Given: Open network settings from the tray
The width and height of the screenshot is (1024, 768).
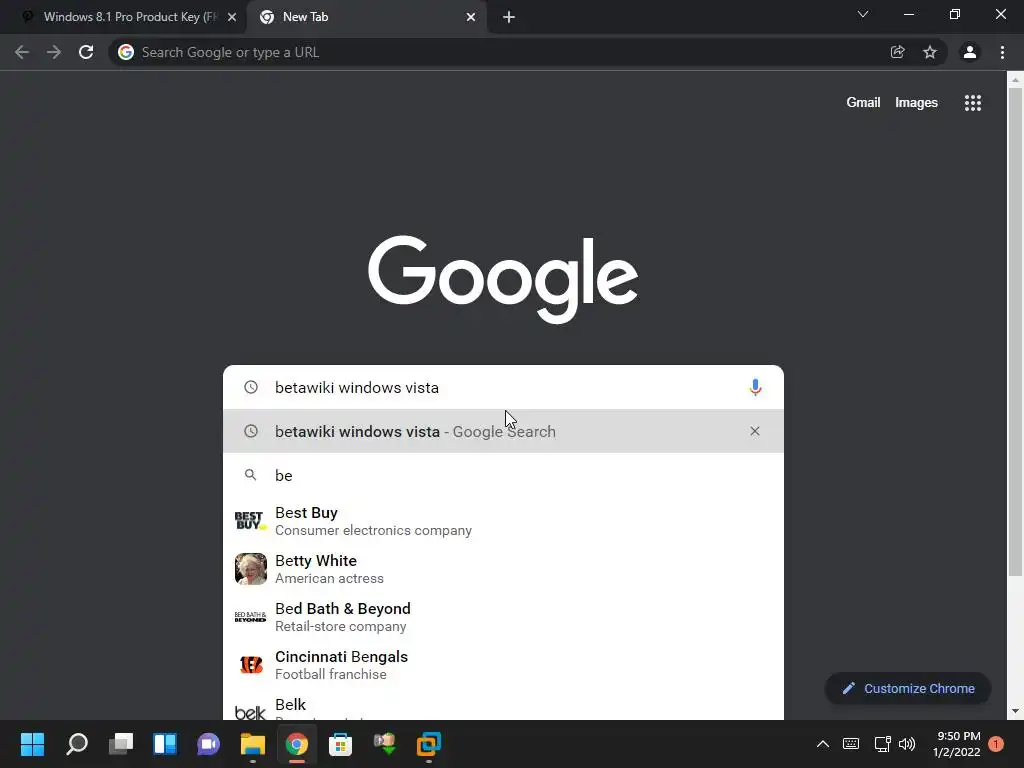Looking at the screenshot, I should (882, 744).
